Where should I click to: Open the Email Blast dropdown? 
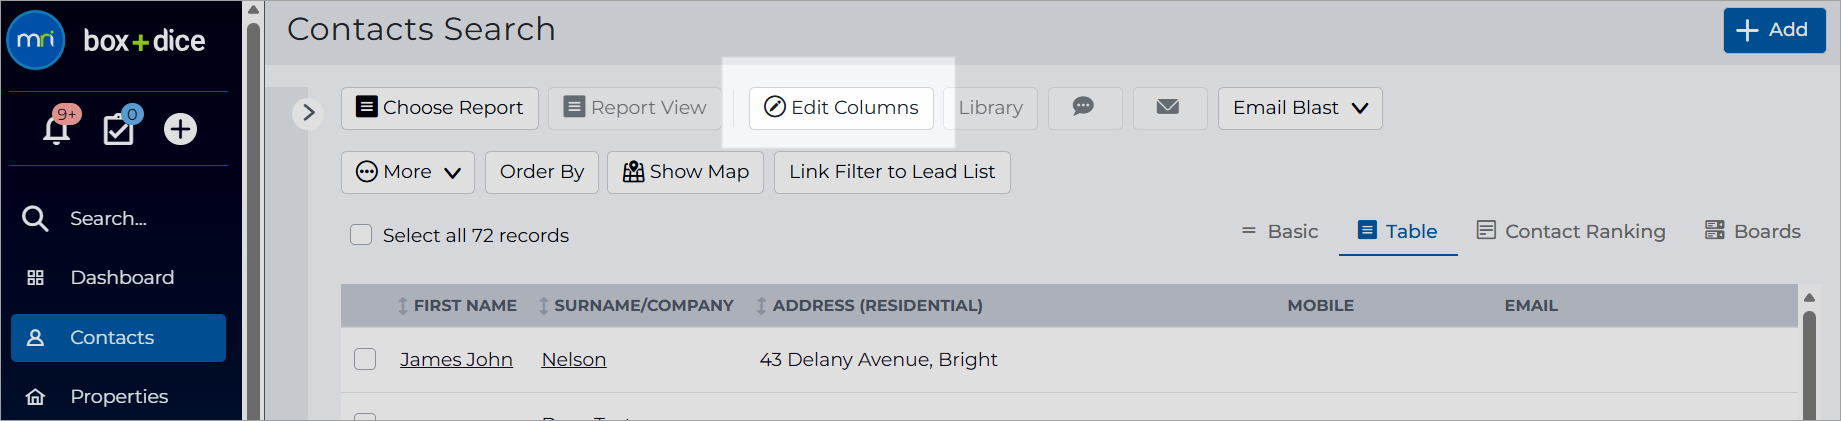pyautogui.click(x=1300, y=108)
